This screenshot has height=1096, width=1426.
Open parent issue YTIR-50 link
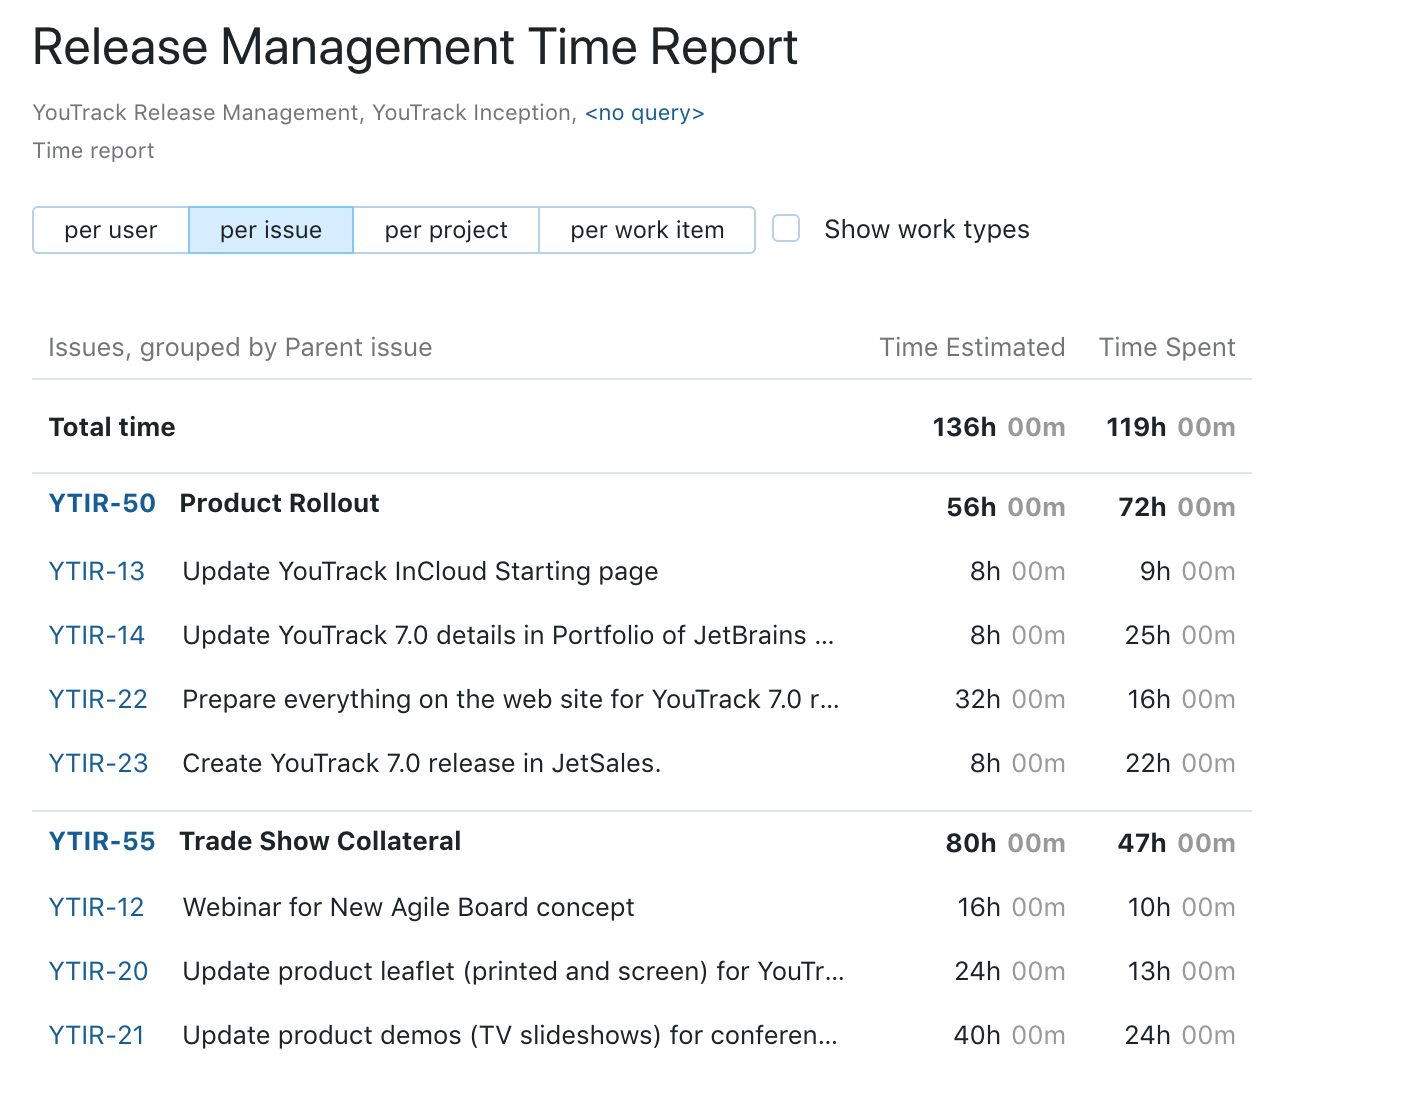(102, 503)
